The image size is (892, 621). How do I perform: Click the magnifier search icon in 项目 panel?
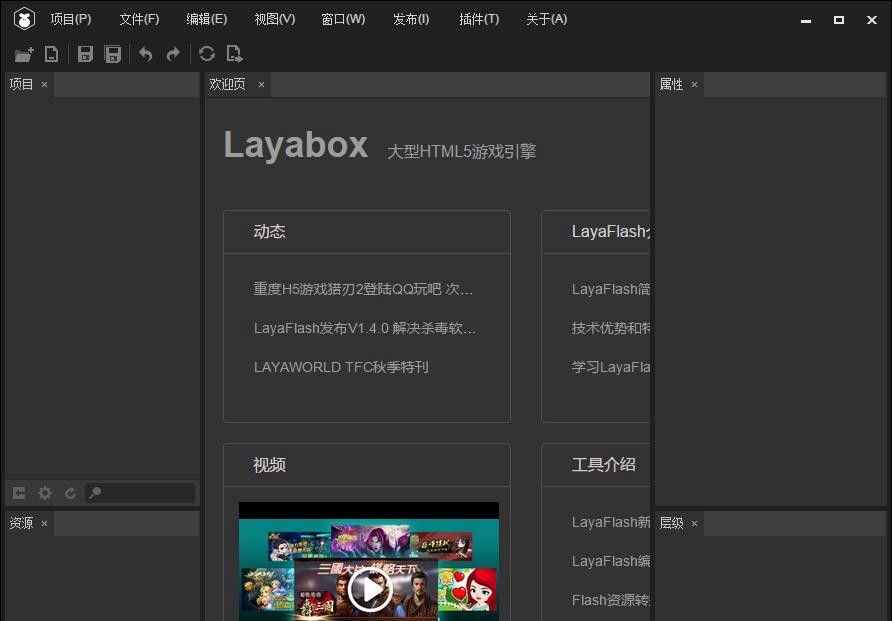click(95, 492)
